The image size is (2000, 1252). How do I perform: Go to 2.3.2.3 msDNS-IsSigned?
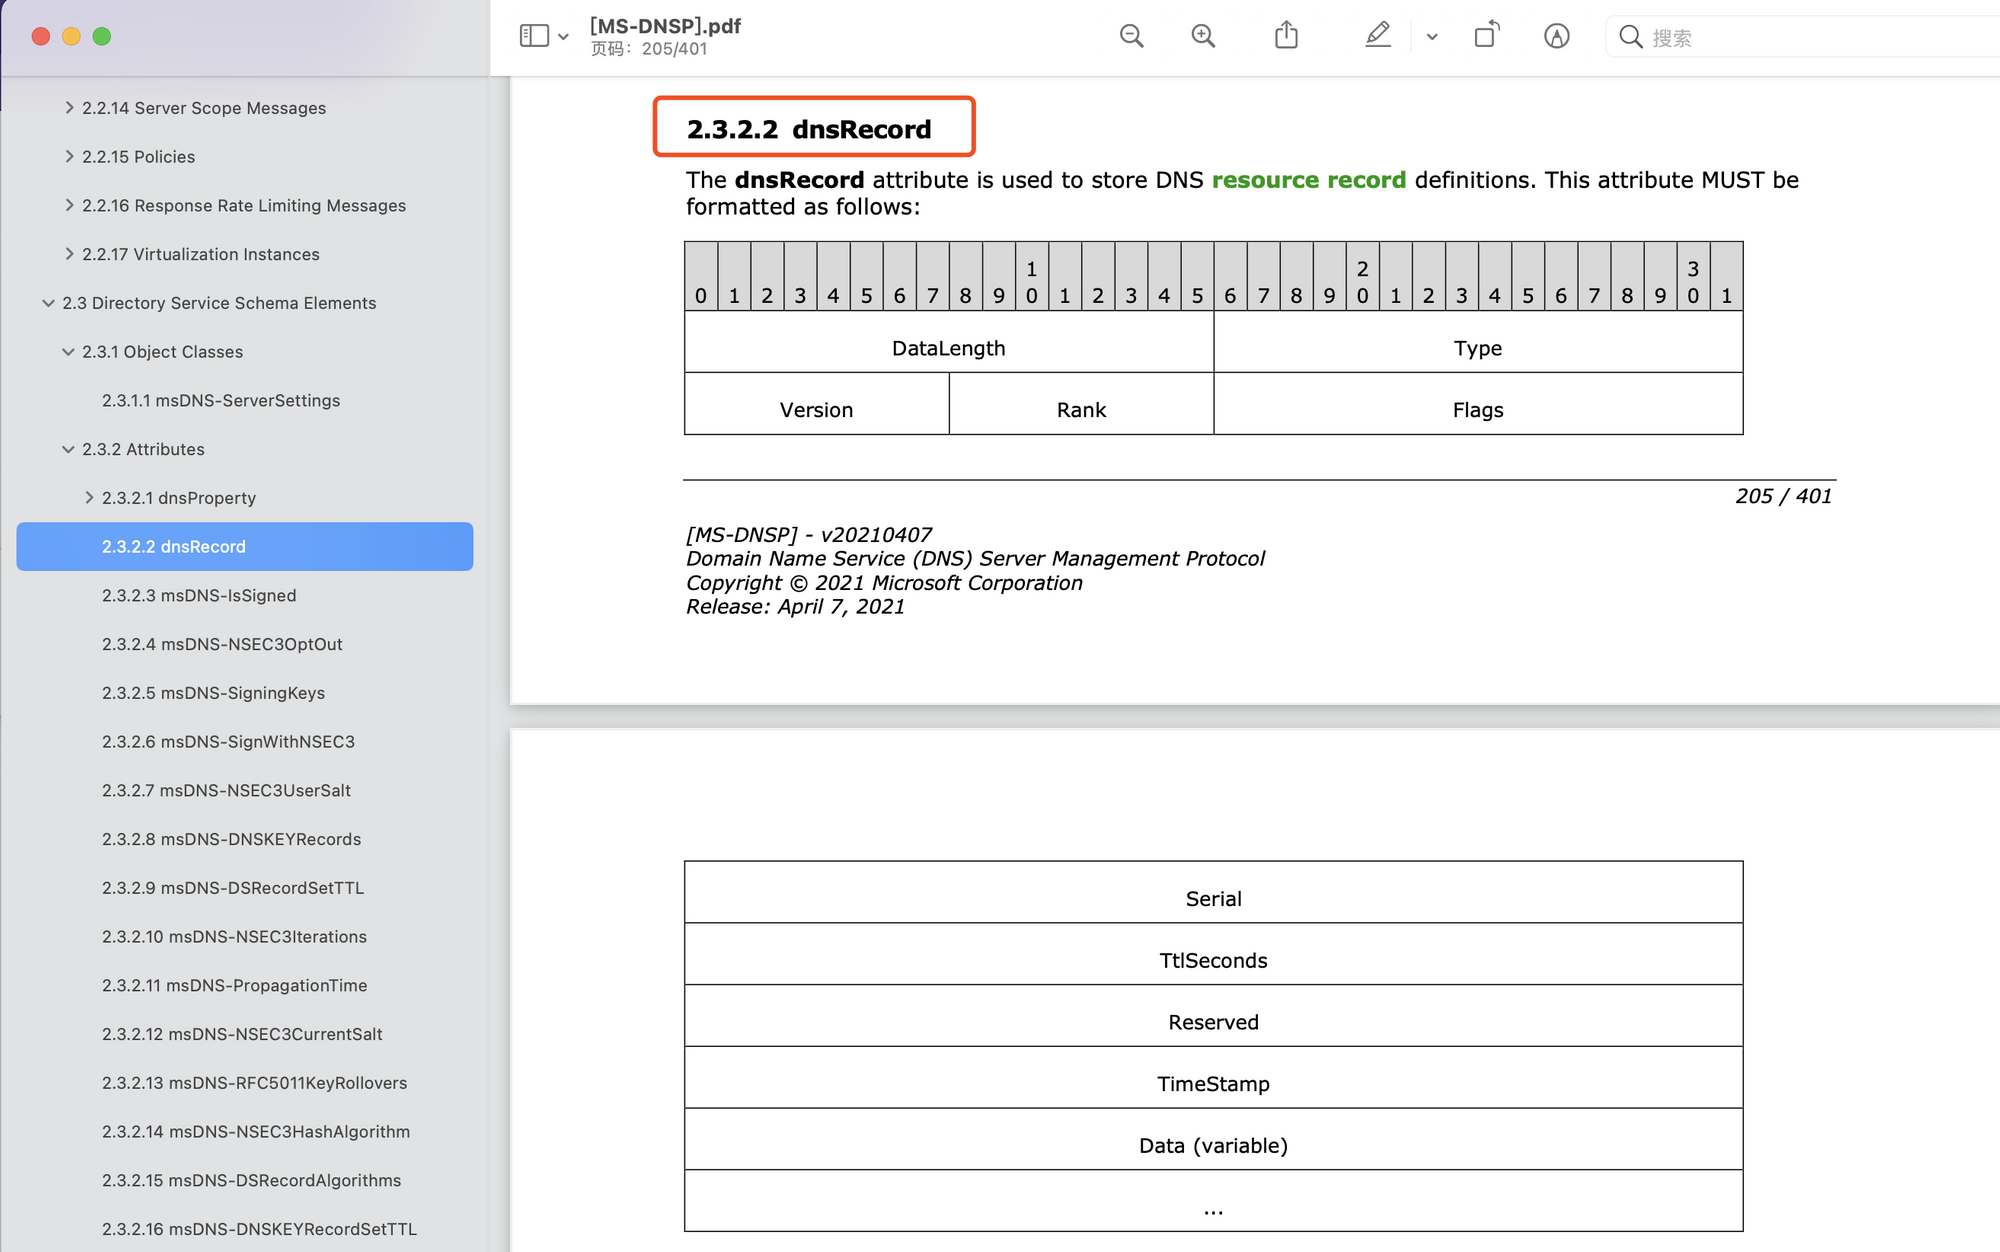point(199,595)
